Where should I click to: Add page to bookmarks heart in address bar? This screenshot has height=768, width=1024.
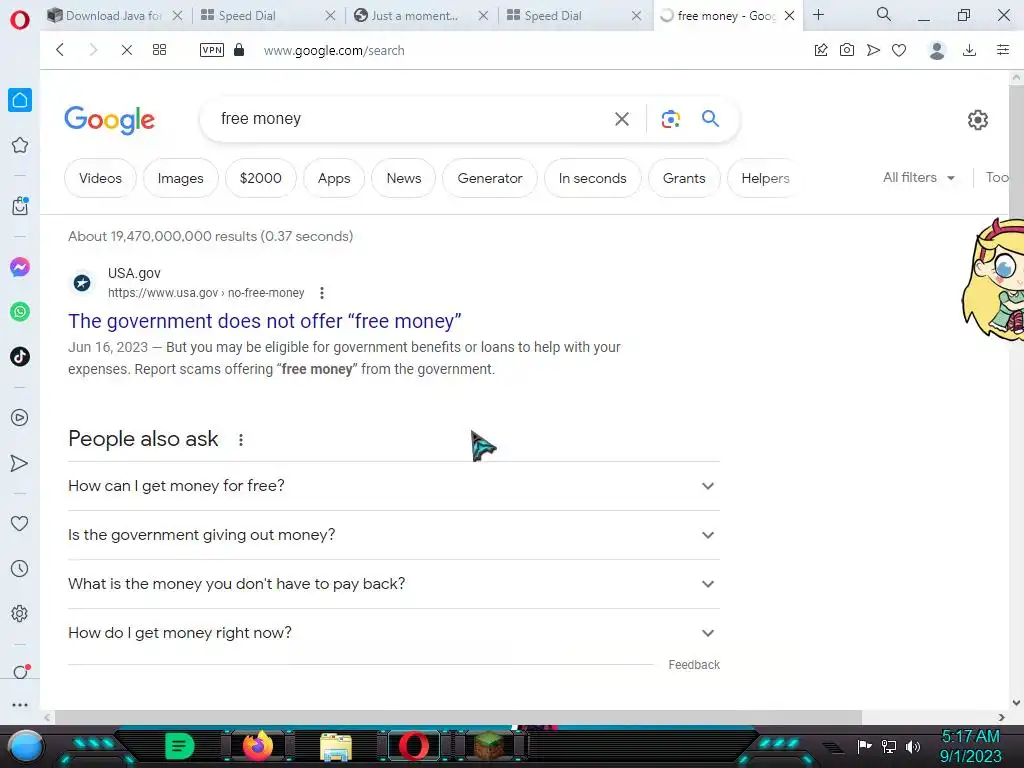pos(899,50)
